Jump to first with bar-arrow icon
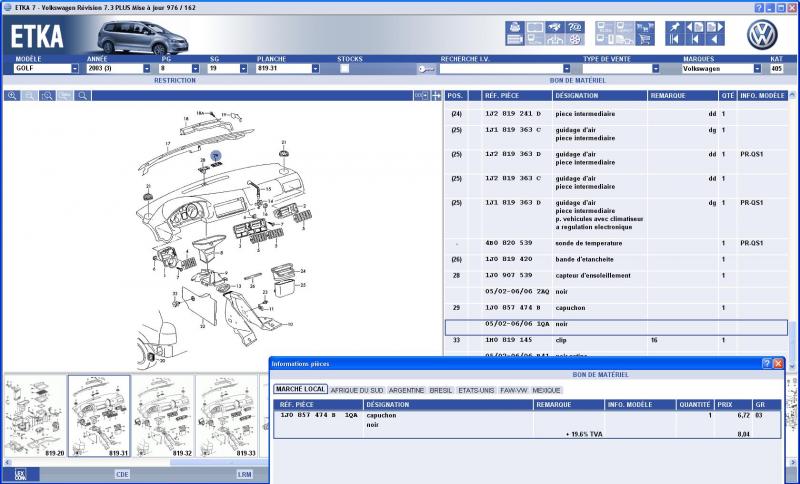Screen dimensions: 800x484 tap(675, 39)
